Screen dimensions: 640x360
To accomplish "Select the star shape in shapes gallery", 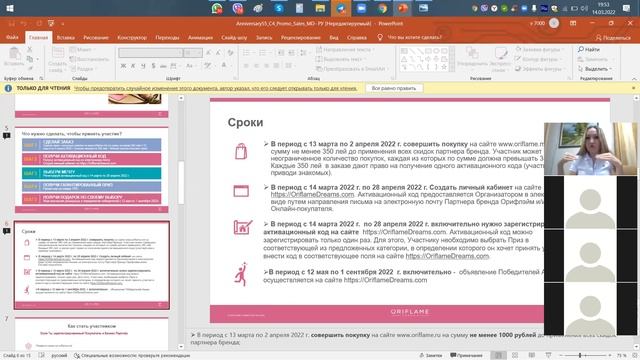I will coord(444,67).
